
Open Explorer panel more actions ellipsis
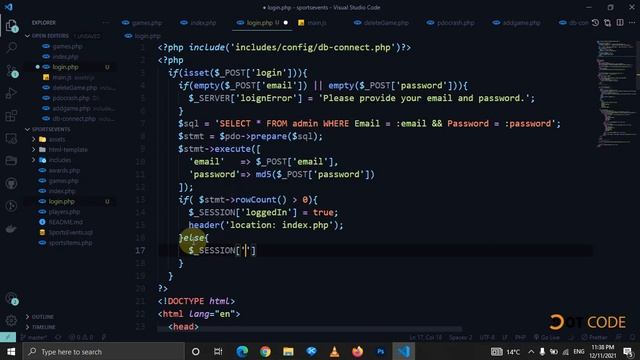click(106, 23)
